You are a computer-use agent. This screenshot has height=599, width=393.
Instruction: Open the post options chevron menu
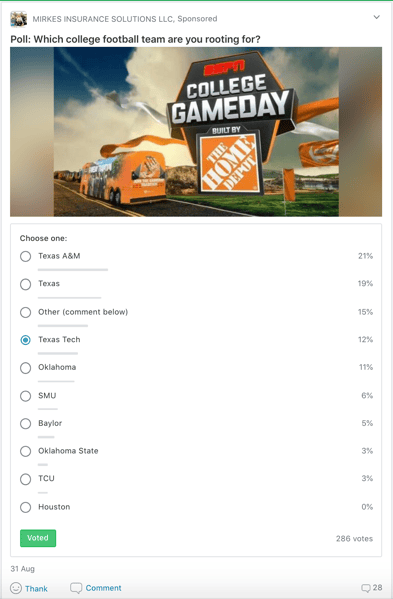tap(377, 17)
